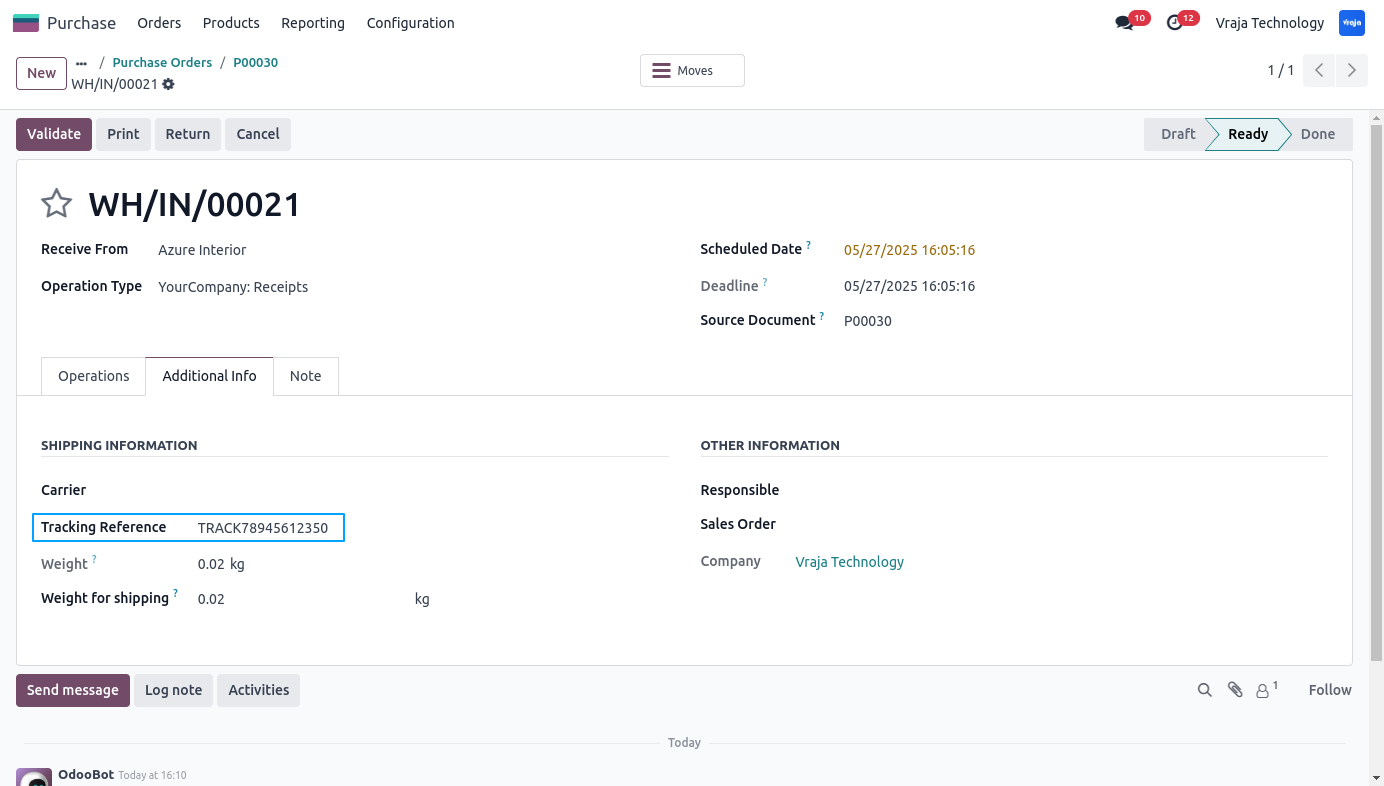Screen dimensions: 1384x786
Task: Attach files using paperclip icon
Action: pyautogui.click(x=1235, y=690)
